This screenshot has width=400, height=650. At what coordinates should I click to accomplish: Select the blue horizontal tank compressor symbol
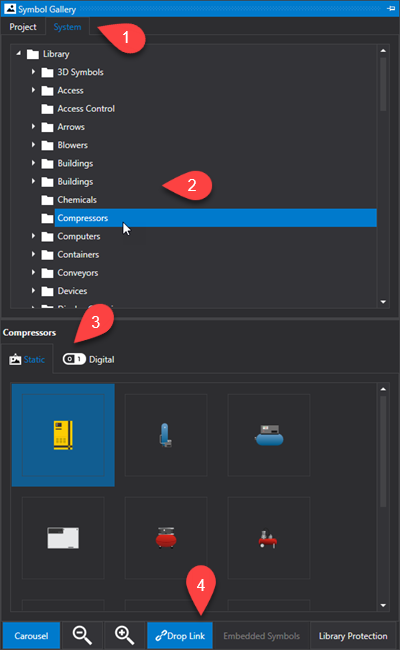(269, 435)
